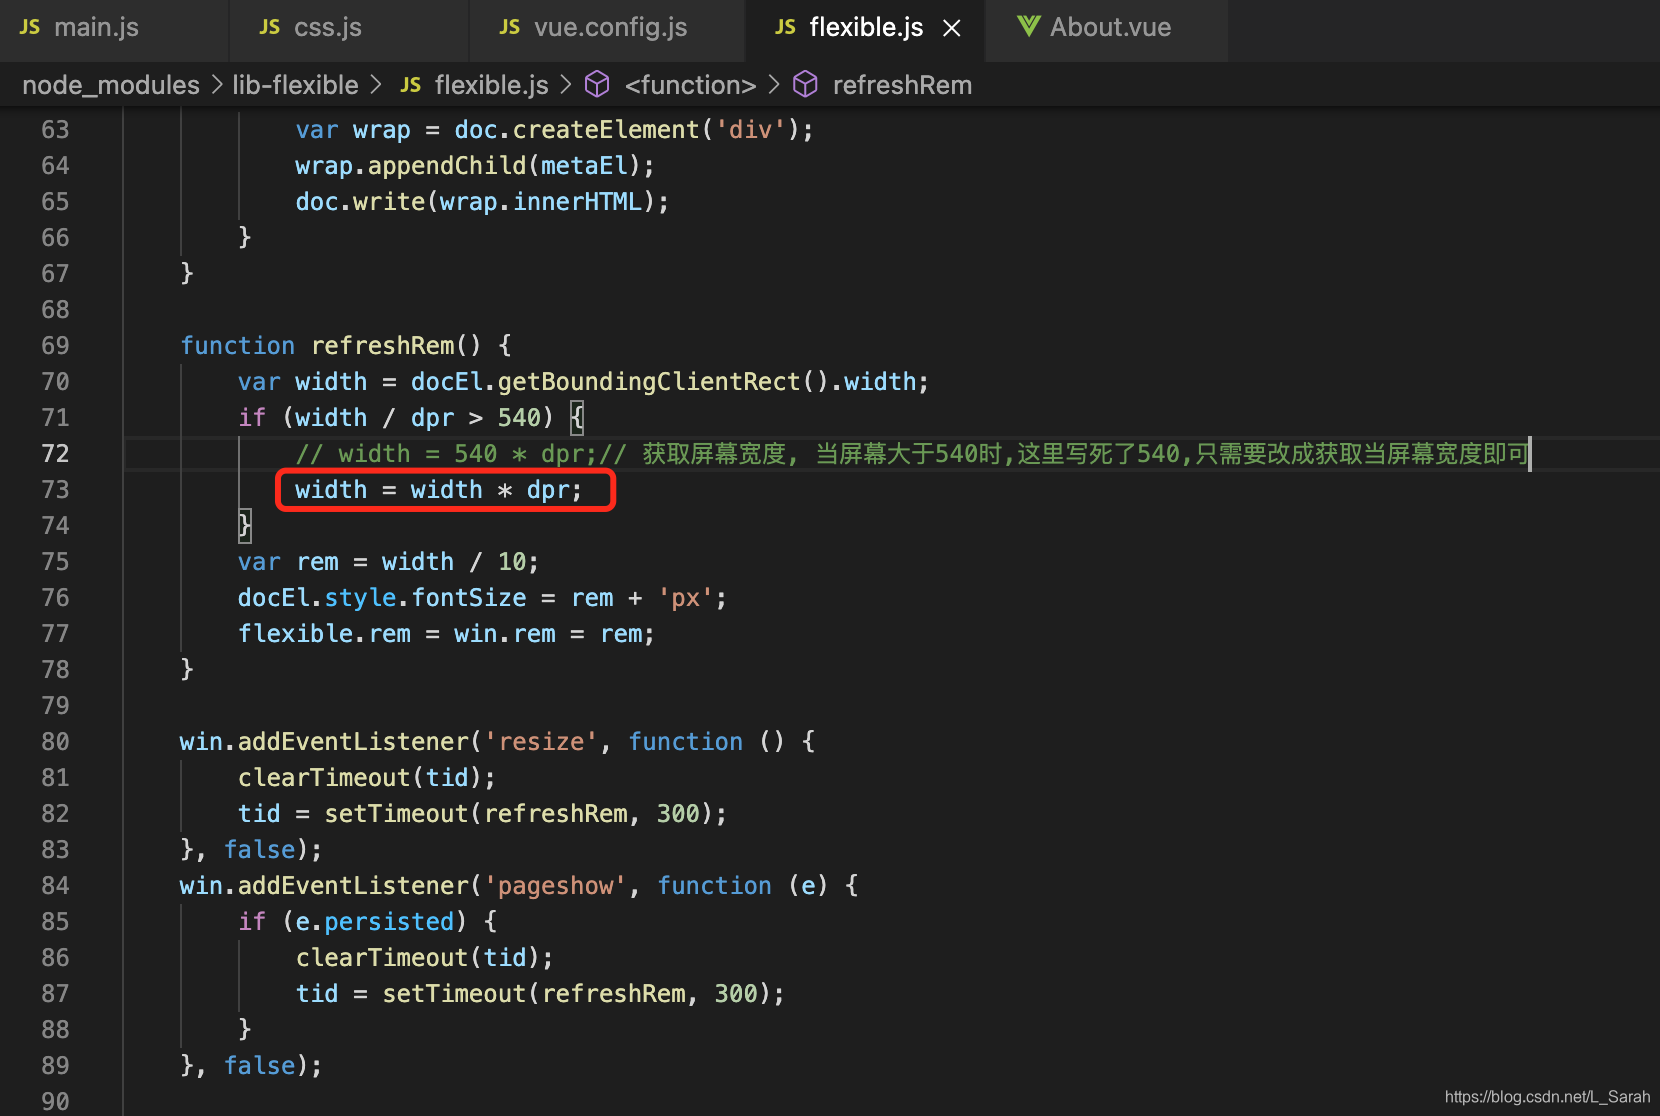Click the cube icon before refreshRem
Viewport: 1660px width, 1116px height.
805,85
